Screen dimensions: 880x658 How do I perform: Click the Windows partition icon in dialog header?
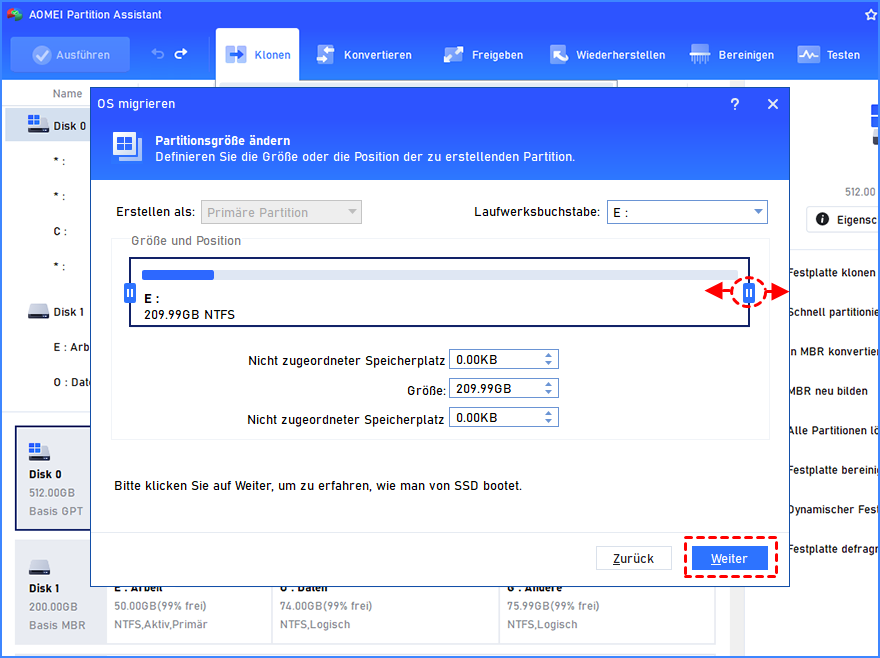coord(127,147)
